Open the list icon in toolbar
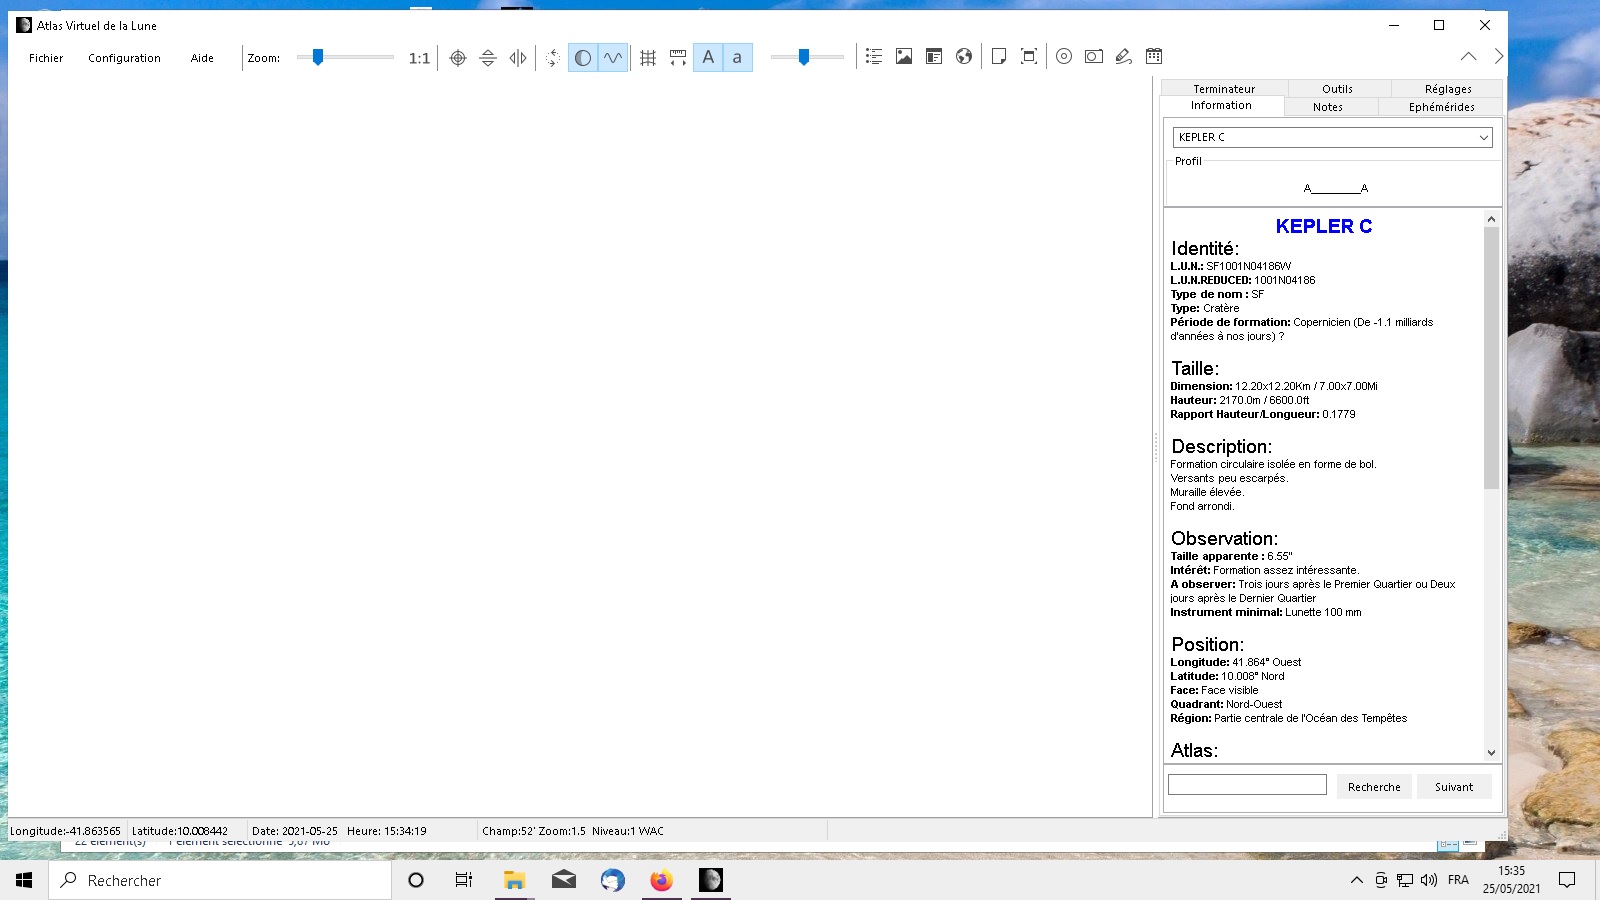 (874, 57)
